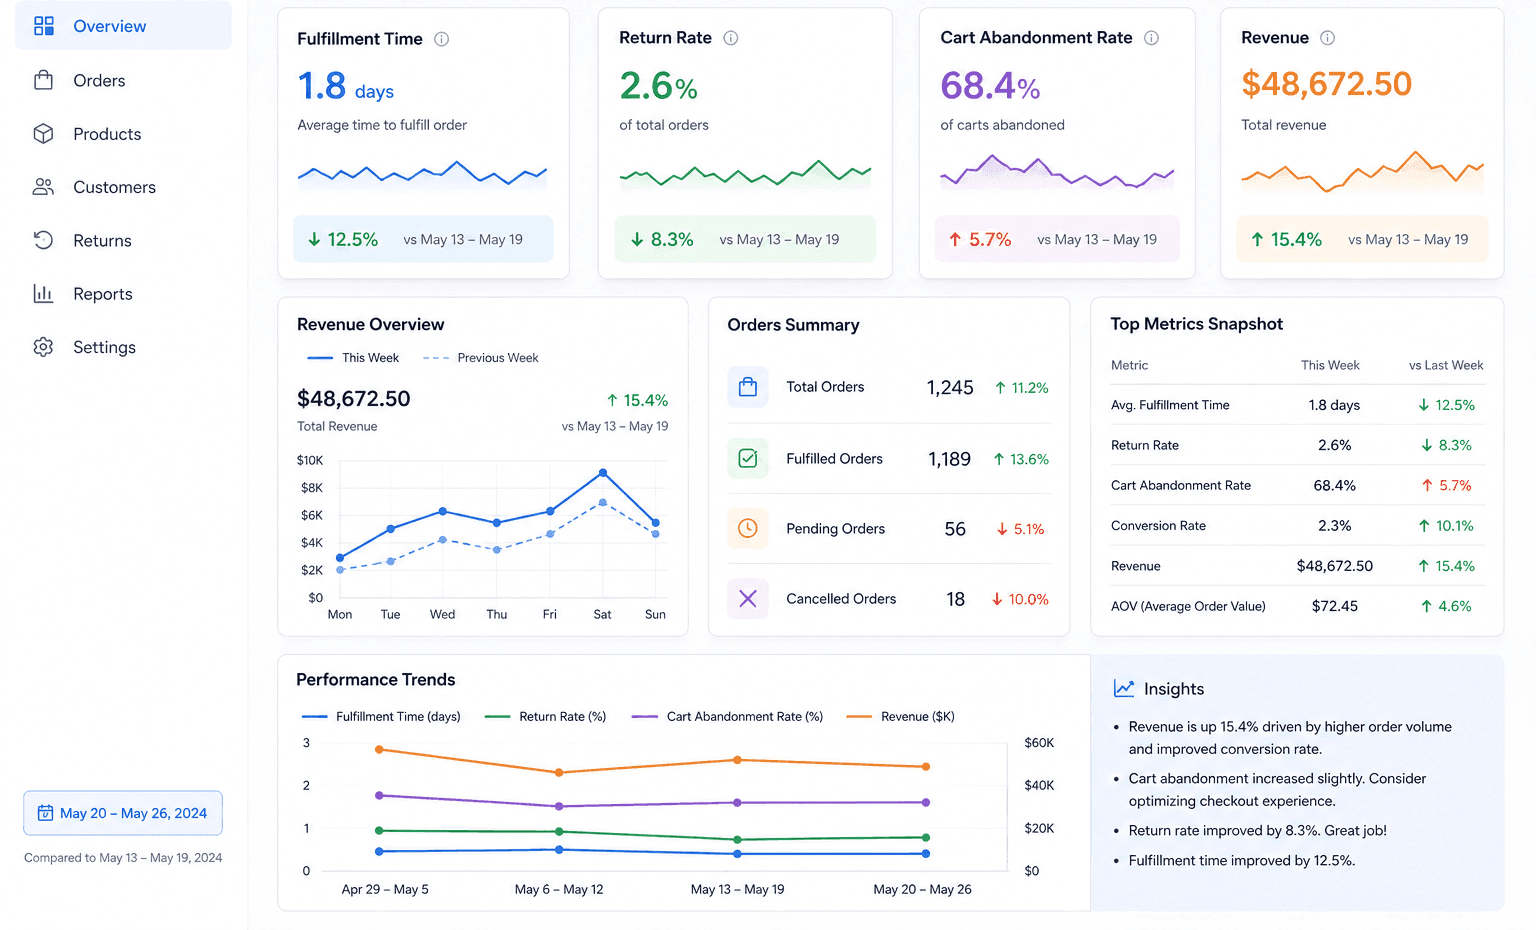Click the info icon next to Fulfillment Time

point(441,39)
